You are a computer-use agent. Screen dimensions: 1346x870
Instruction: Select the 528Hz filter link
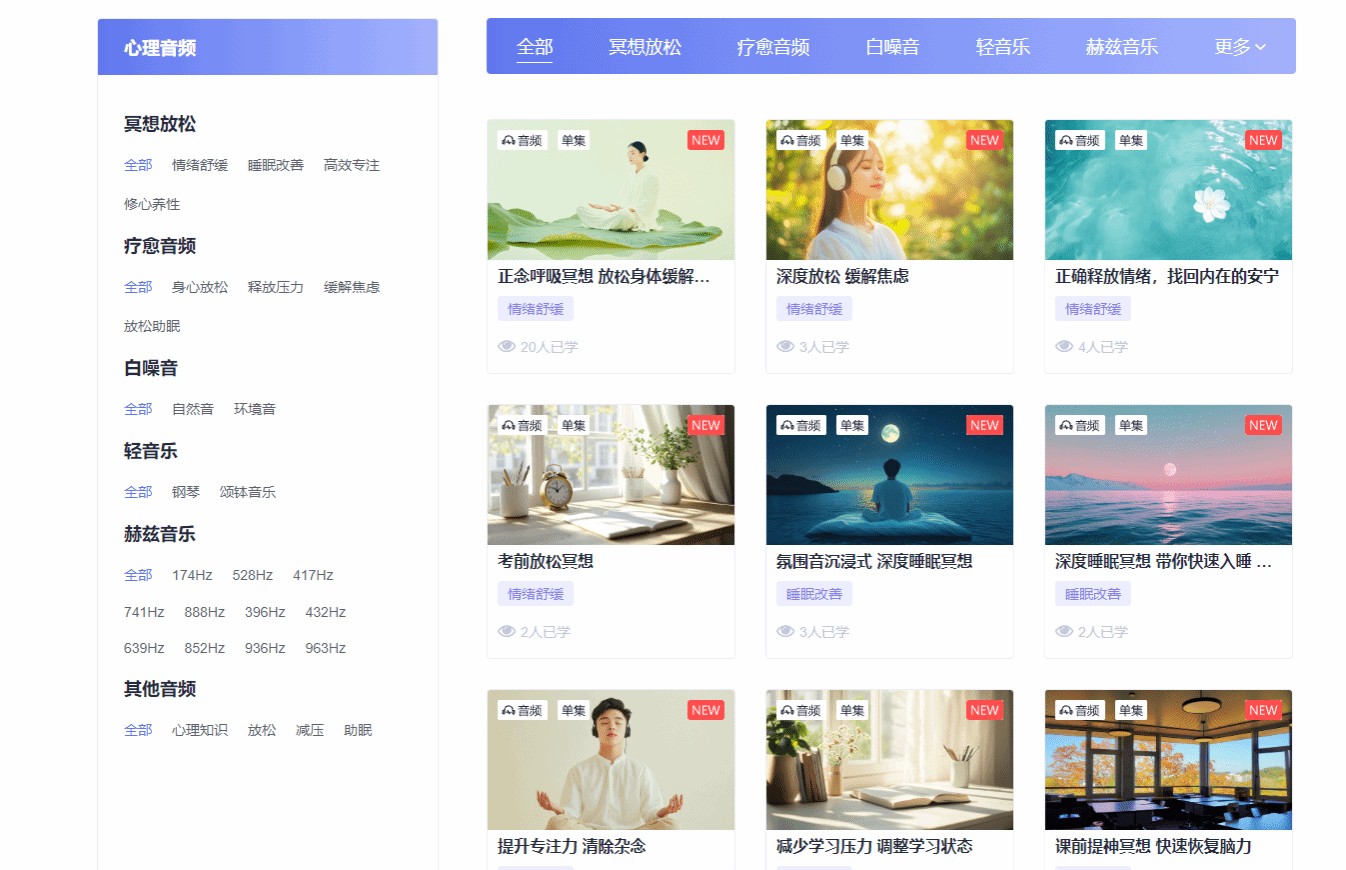[252, 575]
